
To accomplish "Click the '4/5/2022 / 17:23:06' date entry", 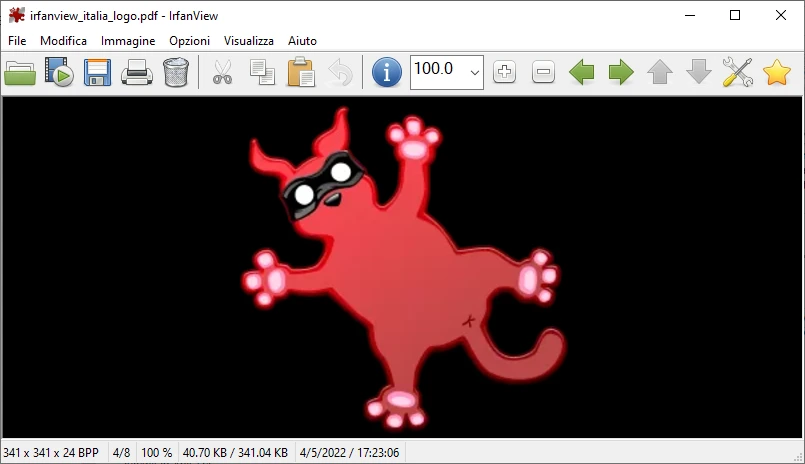I will pos(349,453).
